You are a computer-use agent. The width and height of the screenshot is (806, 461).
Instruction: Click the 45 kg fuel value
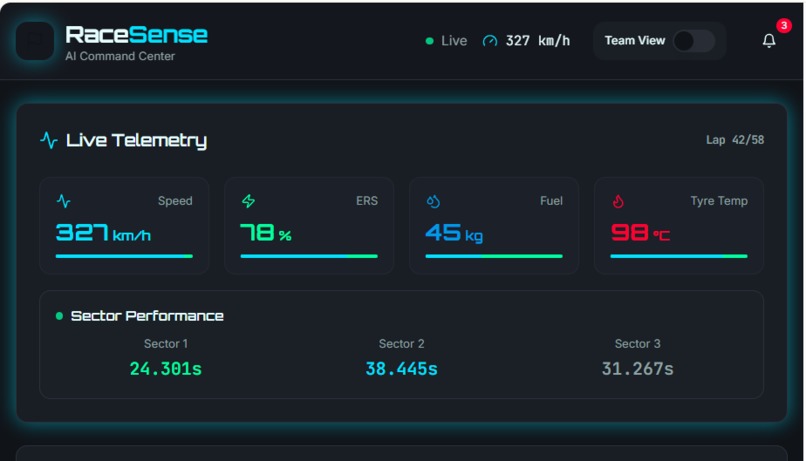(454, 233)
